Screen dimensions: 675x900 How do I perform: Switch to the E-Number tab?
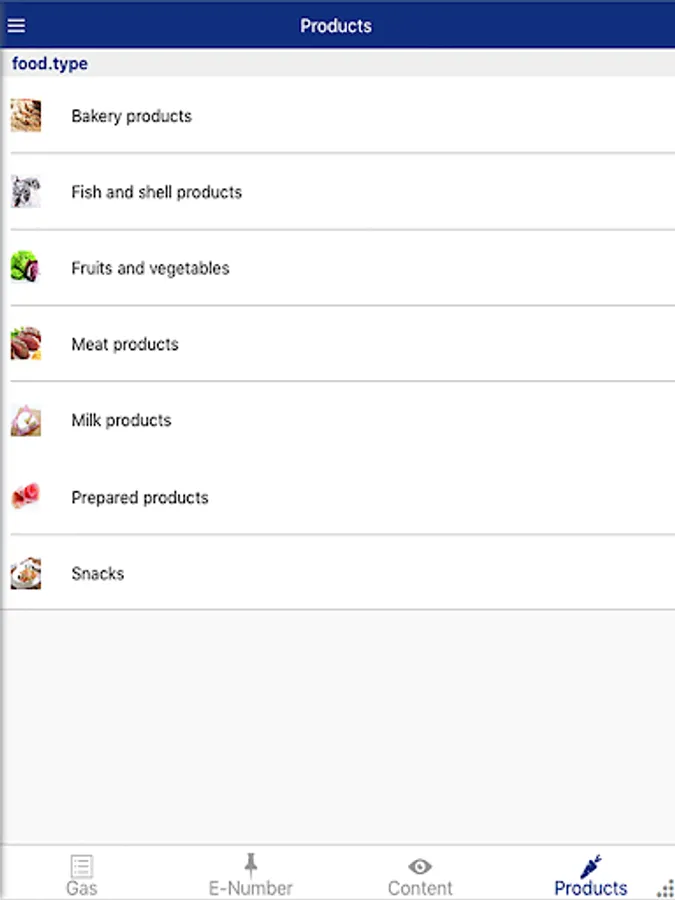250,888
